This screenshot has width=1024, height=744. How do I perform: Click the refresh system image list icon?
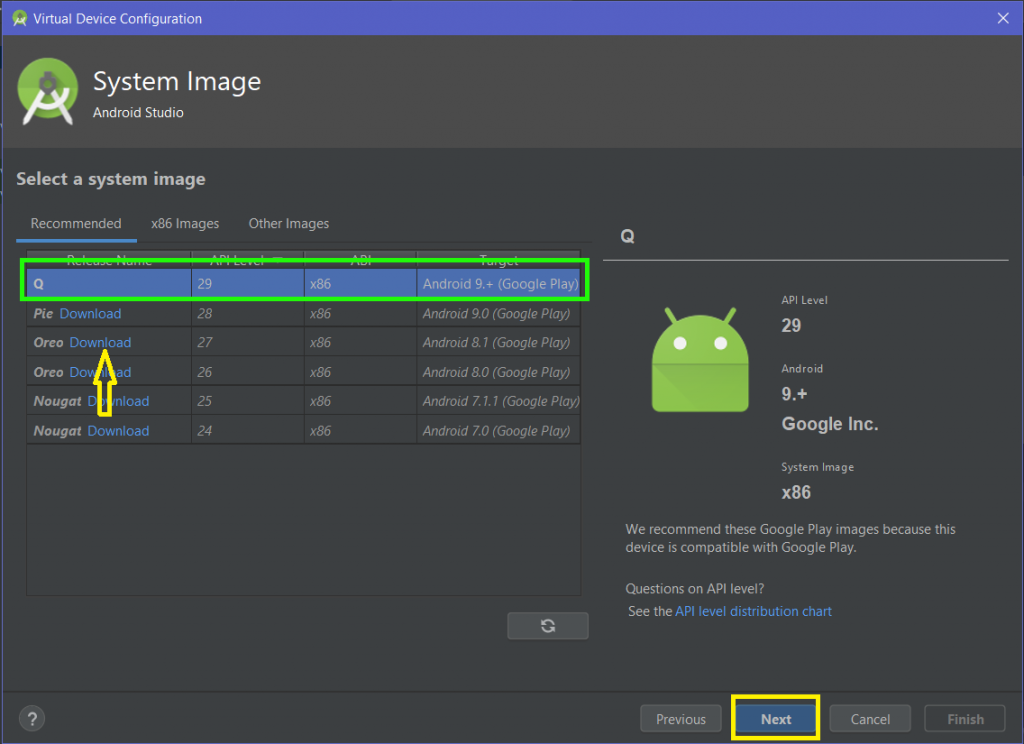click(547, 625)
